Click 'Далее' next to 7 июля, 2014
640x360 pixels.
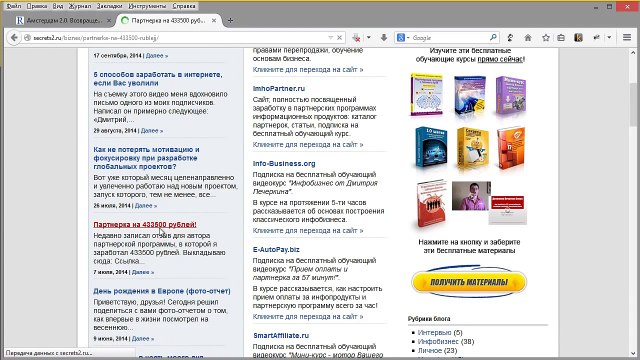(x=143, y=272)
